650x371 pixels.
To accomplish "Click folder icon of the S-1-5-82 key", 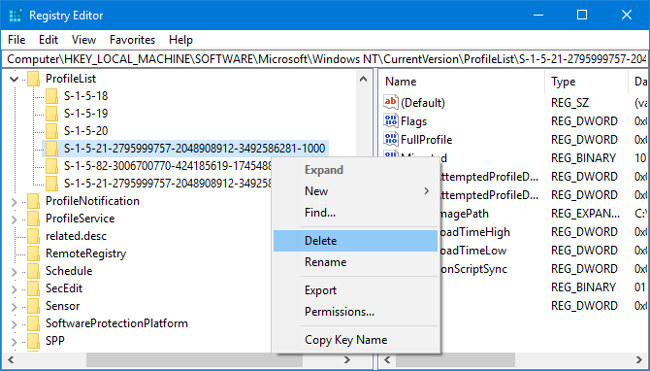I will tap(52, 166).
